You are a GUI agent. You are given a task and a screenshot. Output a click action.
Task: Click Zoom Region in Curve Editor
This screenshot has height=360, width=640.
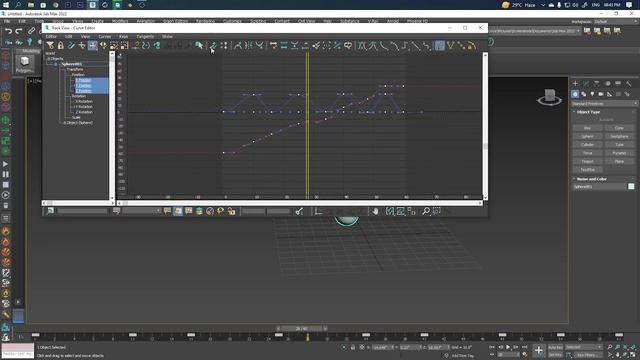click(x=436, y=211)
